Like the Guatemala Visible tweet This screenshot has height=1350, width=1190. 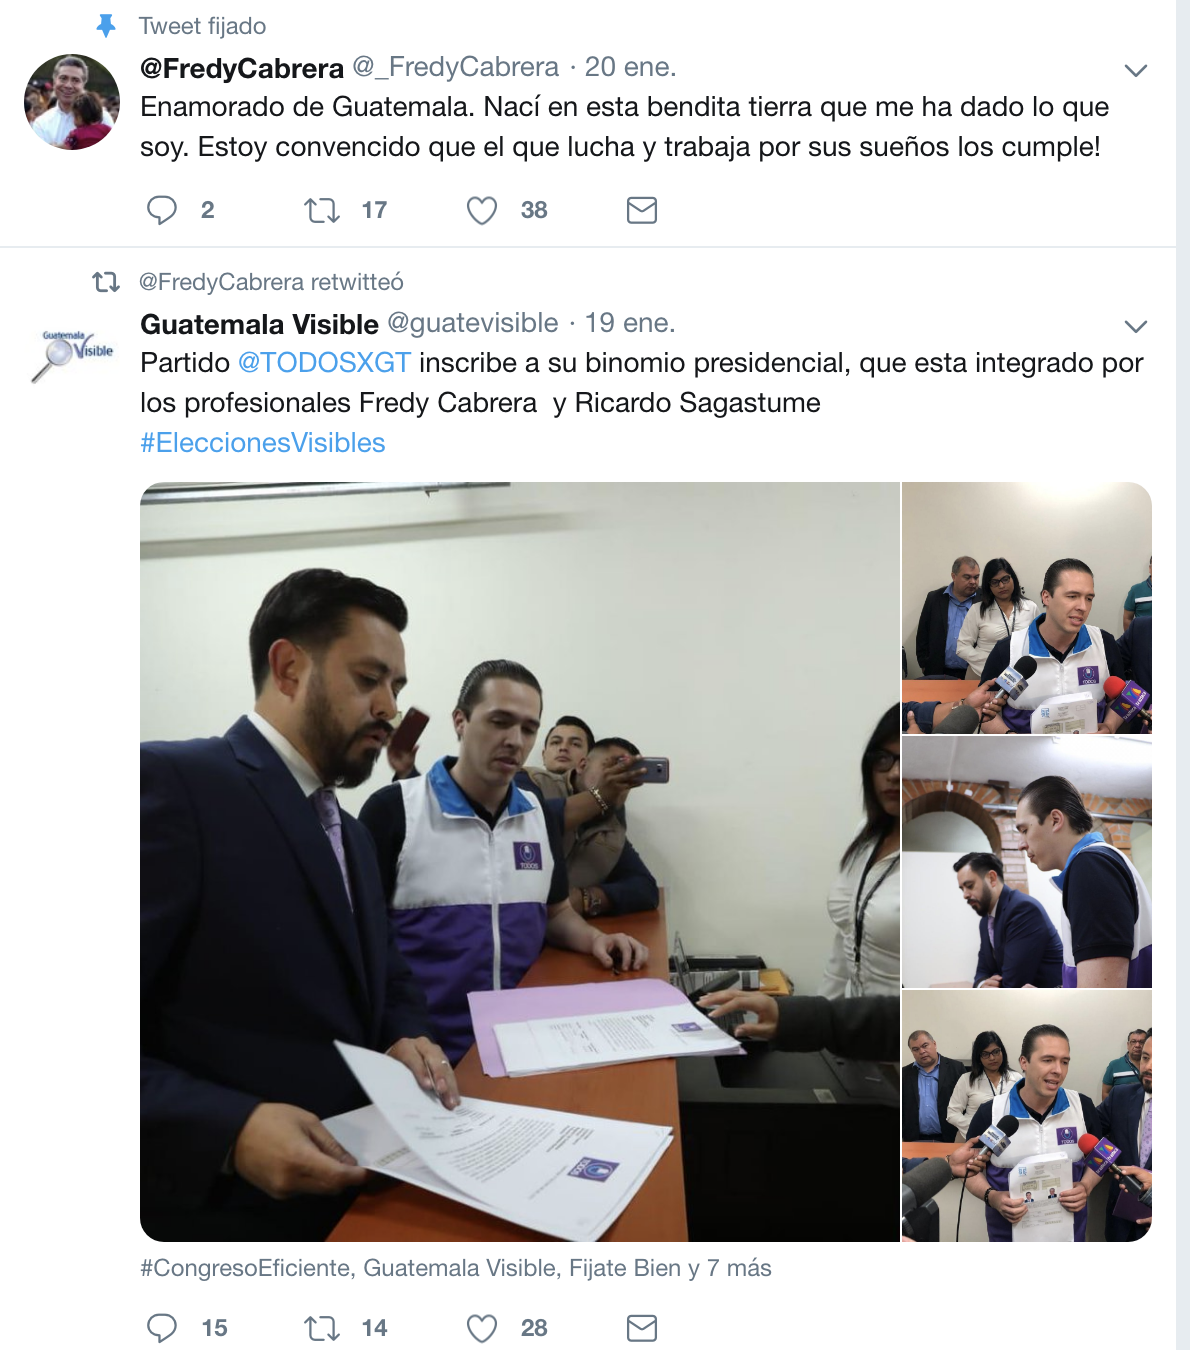[482, 1328]
